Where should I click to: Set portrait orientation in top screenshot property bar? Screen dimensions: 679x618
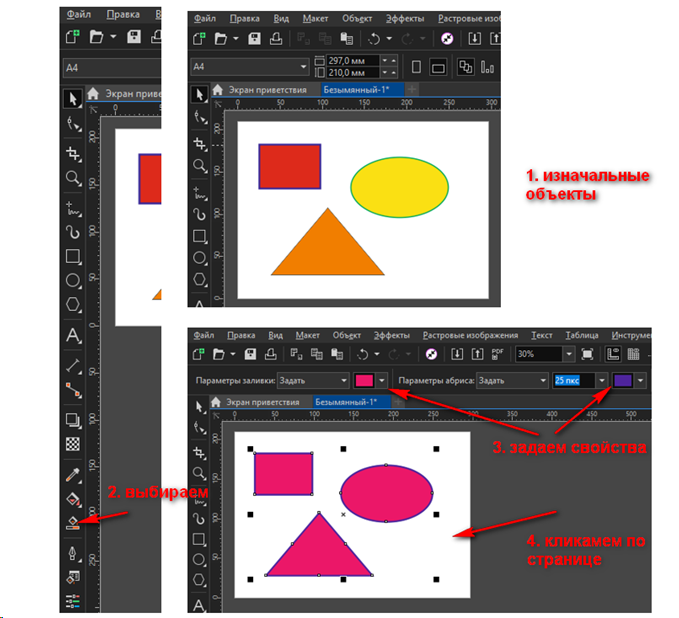(416, 67)
